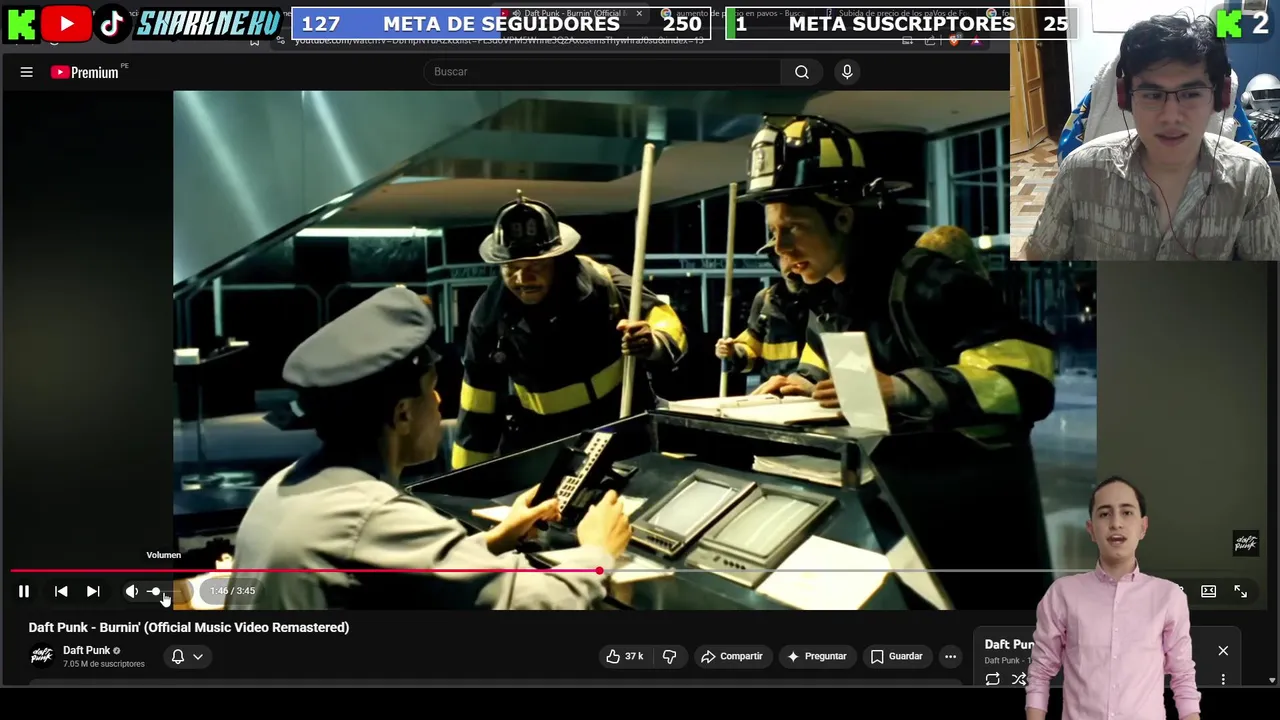Click the Kick logo in the stream overlay
The image size is (1280, 720).
point(21,24)
